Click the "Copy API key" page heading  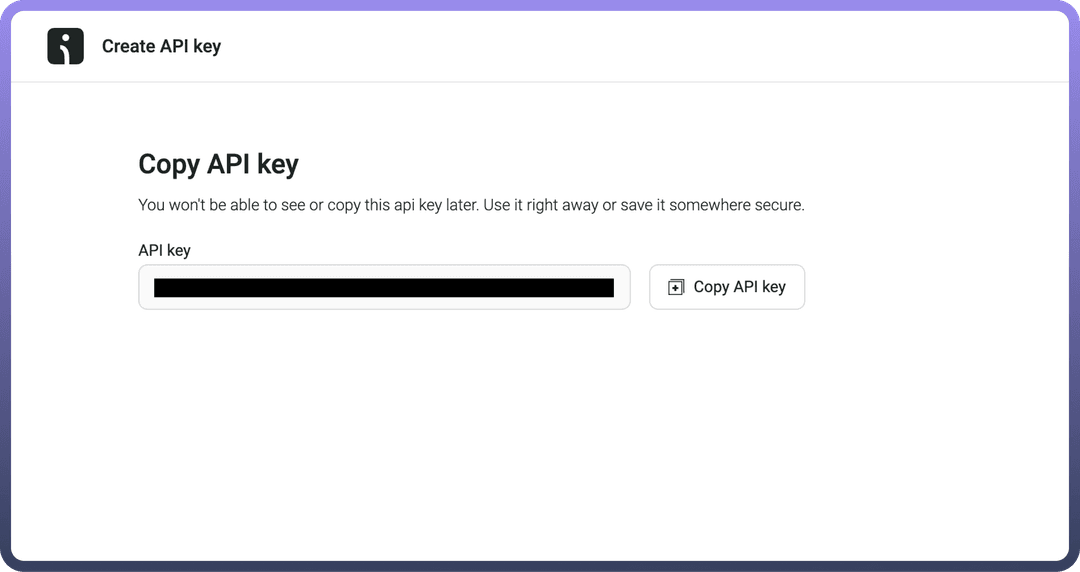pyautogui.click(x=218, y=164)
